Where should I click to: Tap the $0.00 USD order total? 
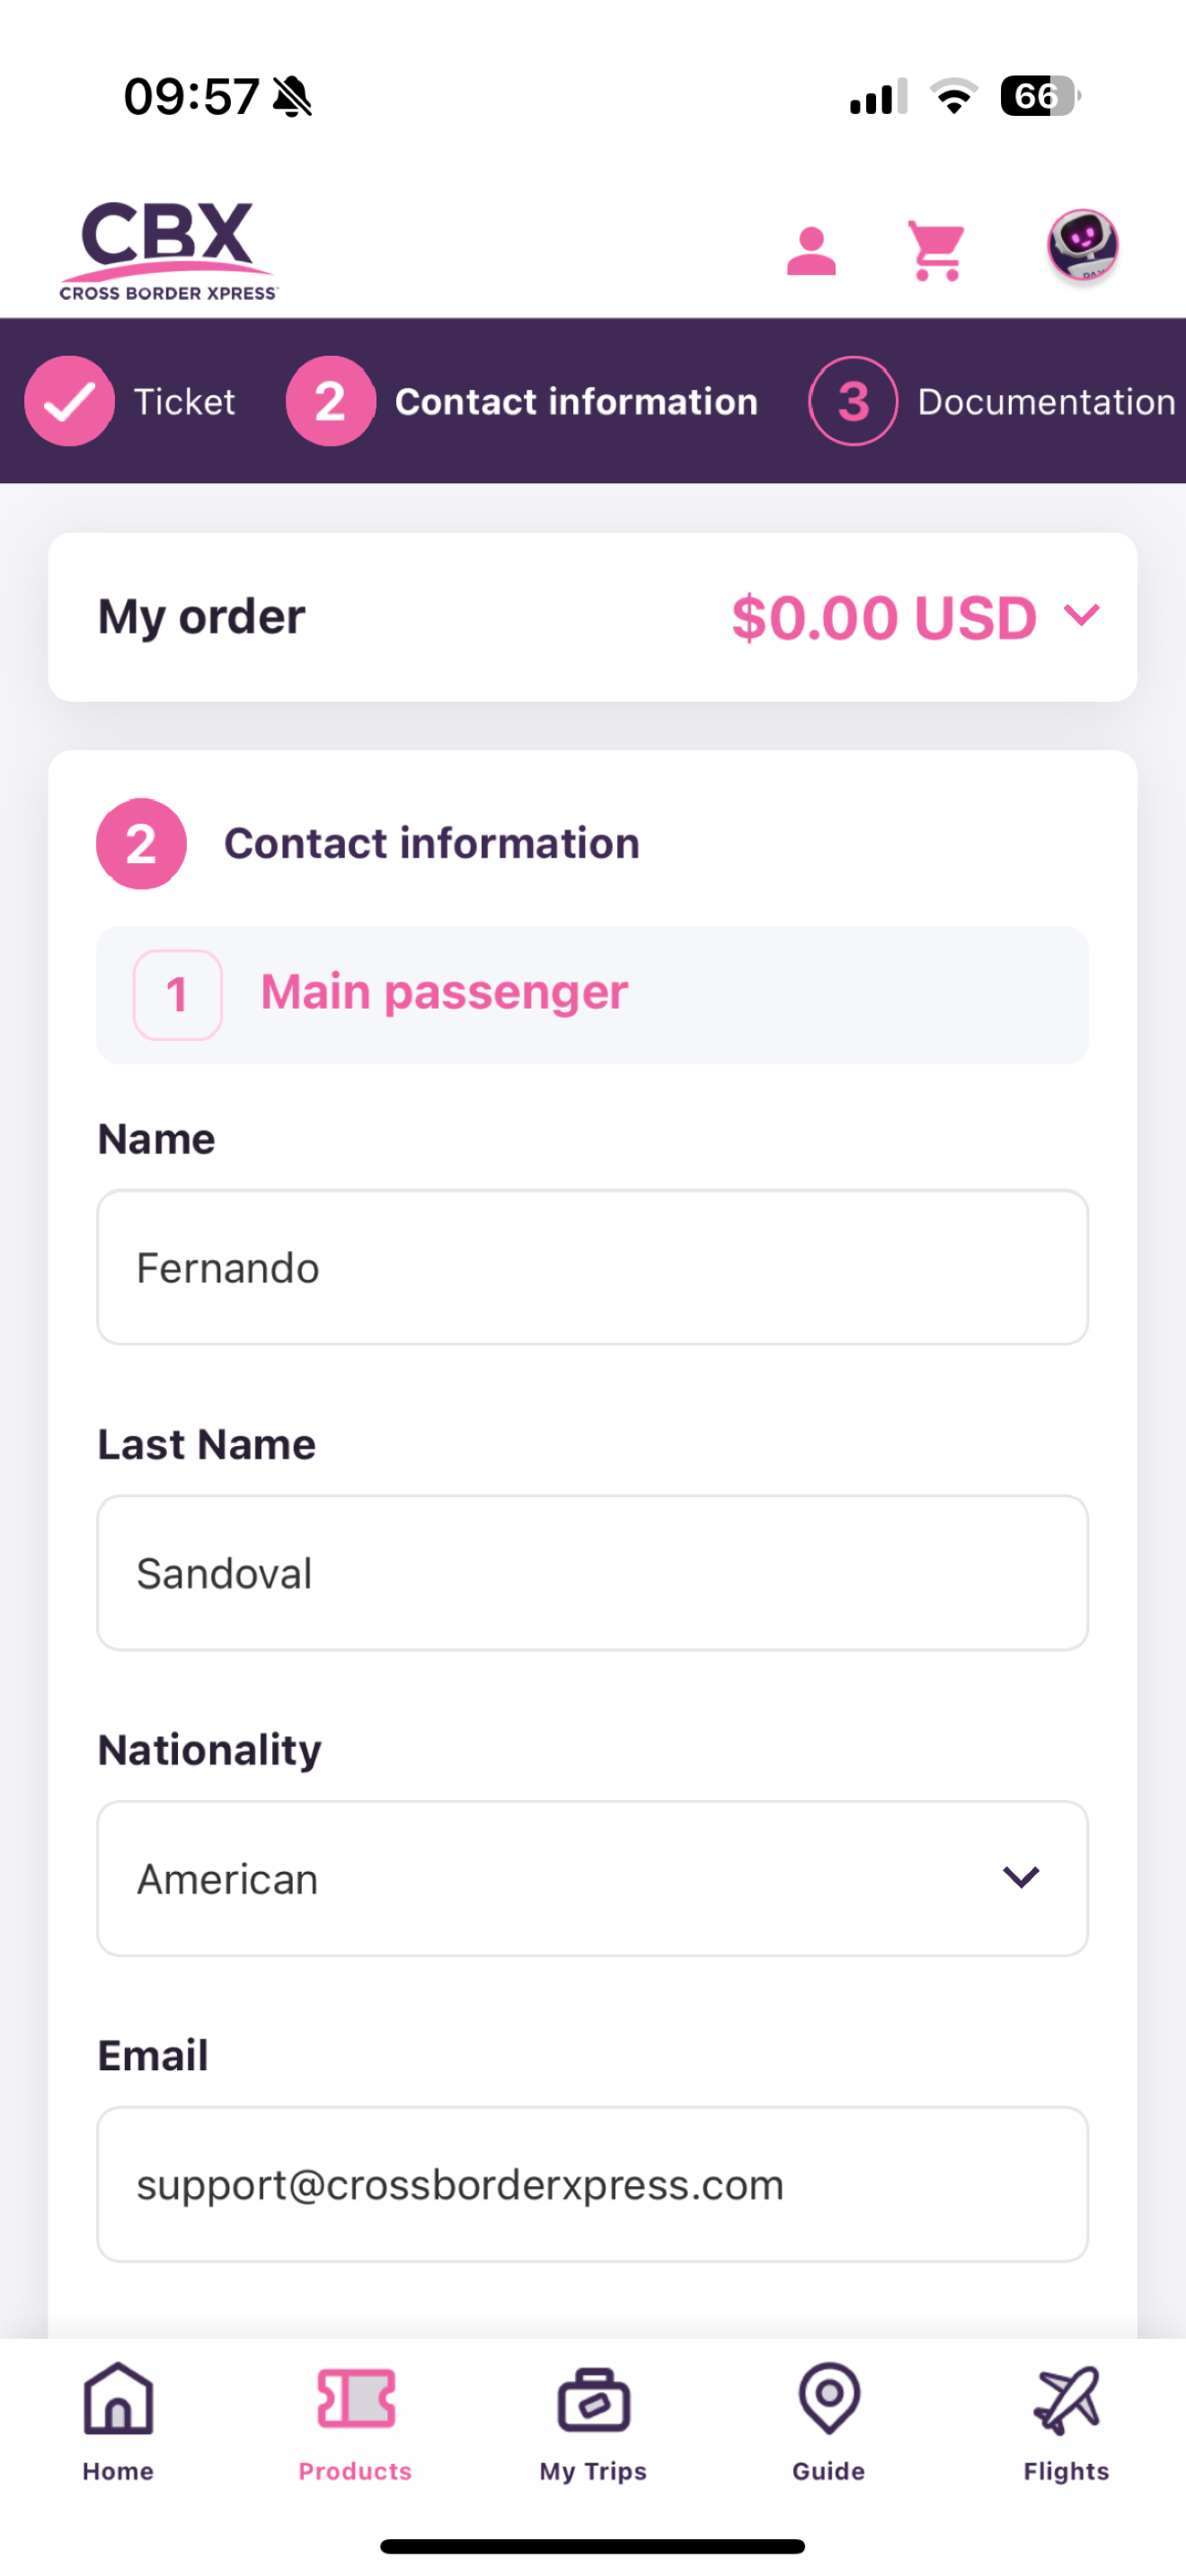click(883, 617)
